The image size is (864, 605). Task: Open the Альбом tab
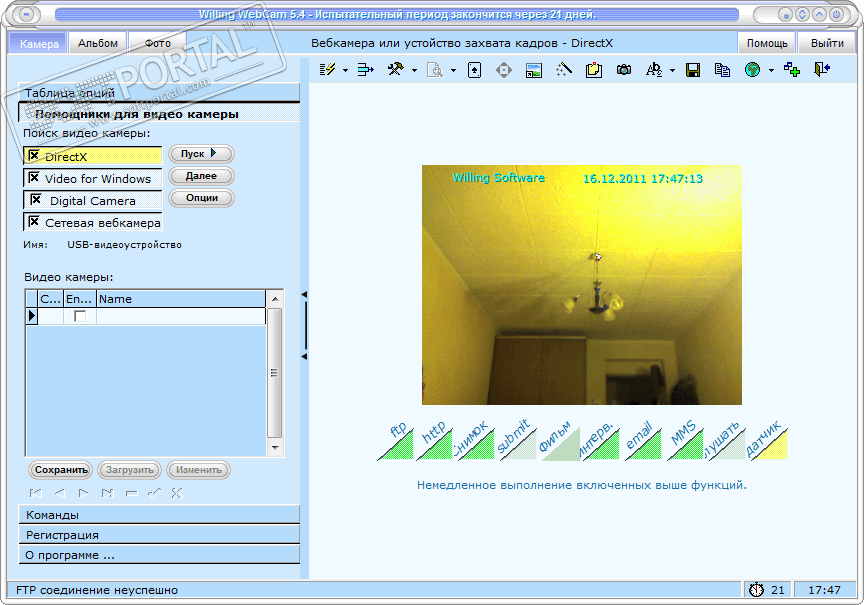tap(98, 43)
